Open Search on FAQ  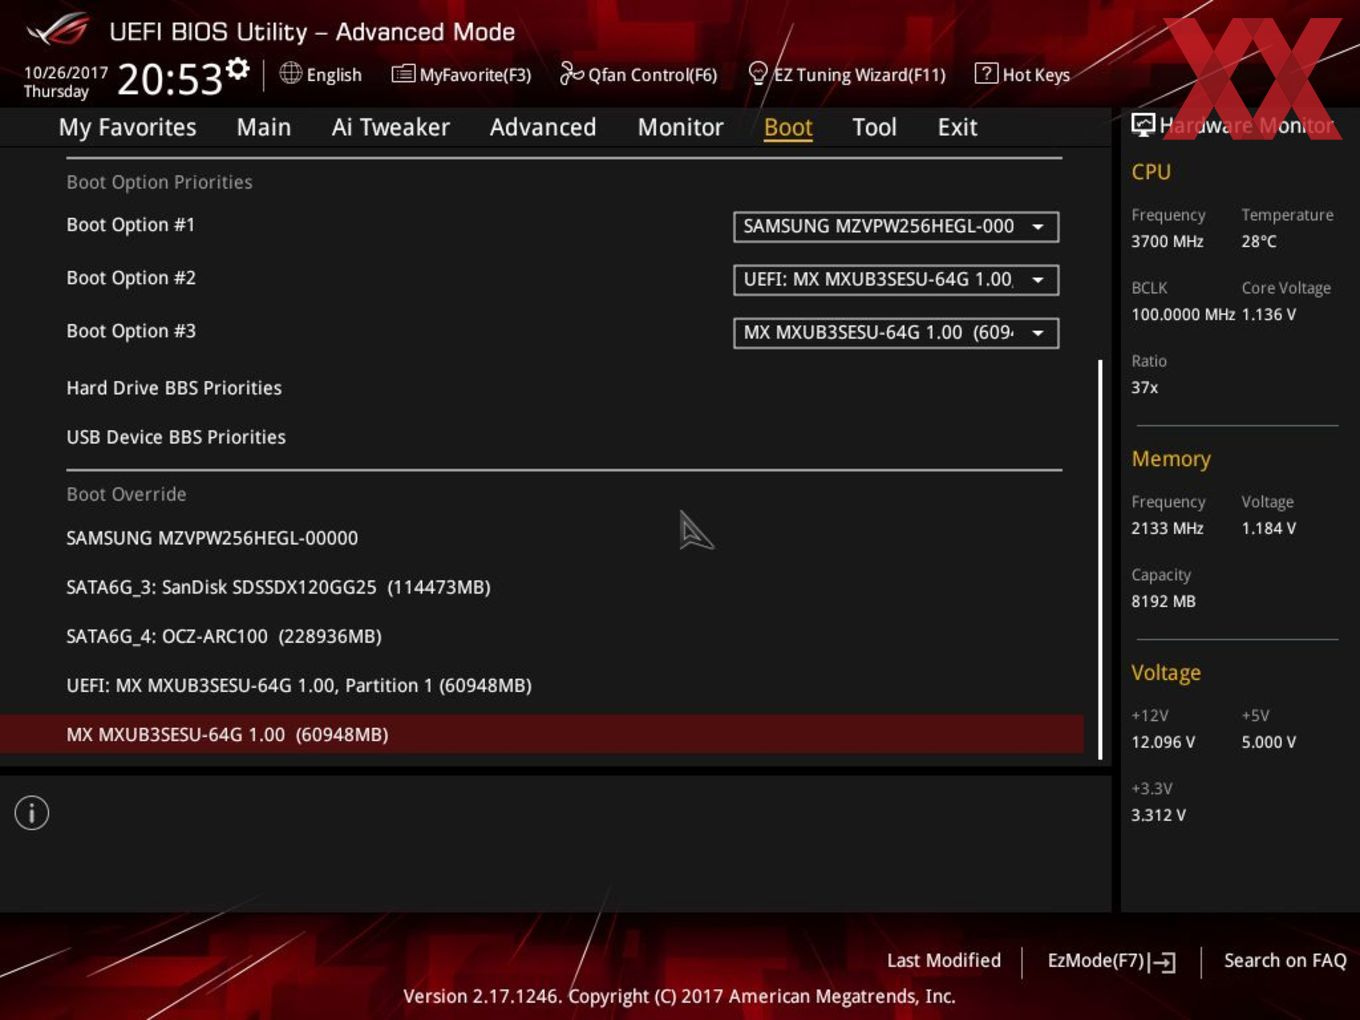[1285, 961]
